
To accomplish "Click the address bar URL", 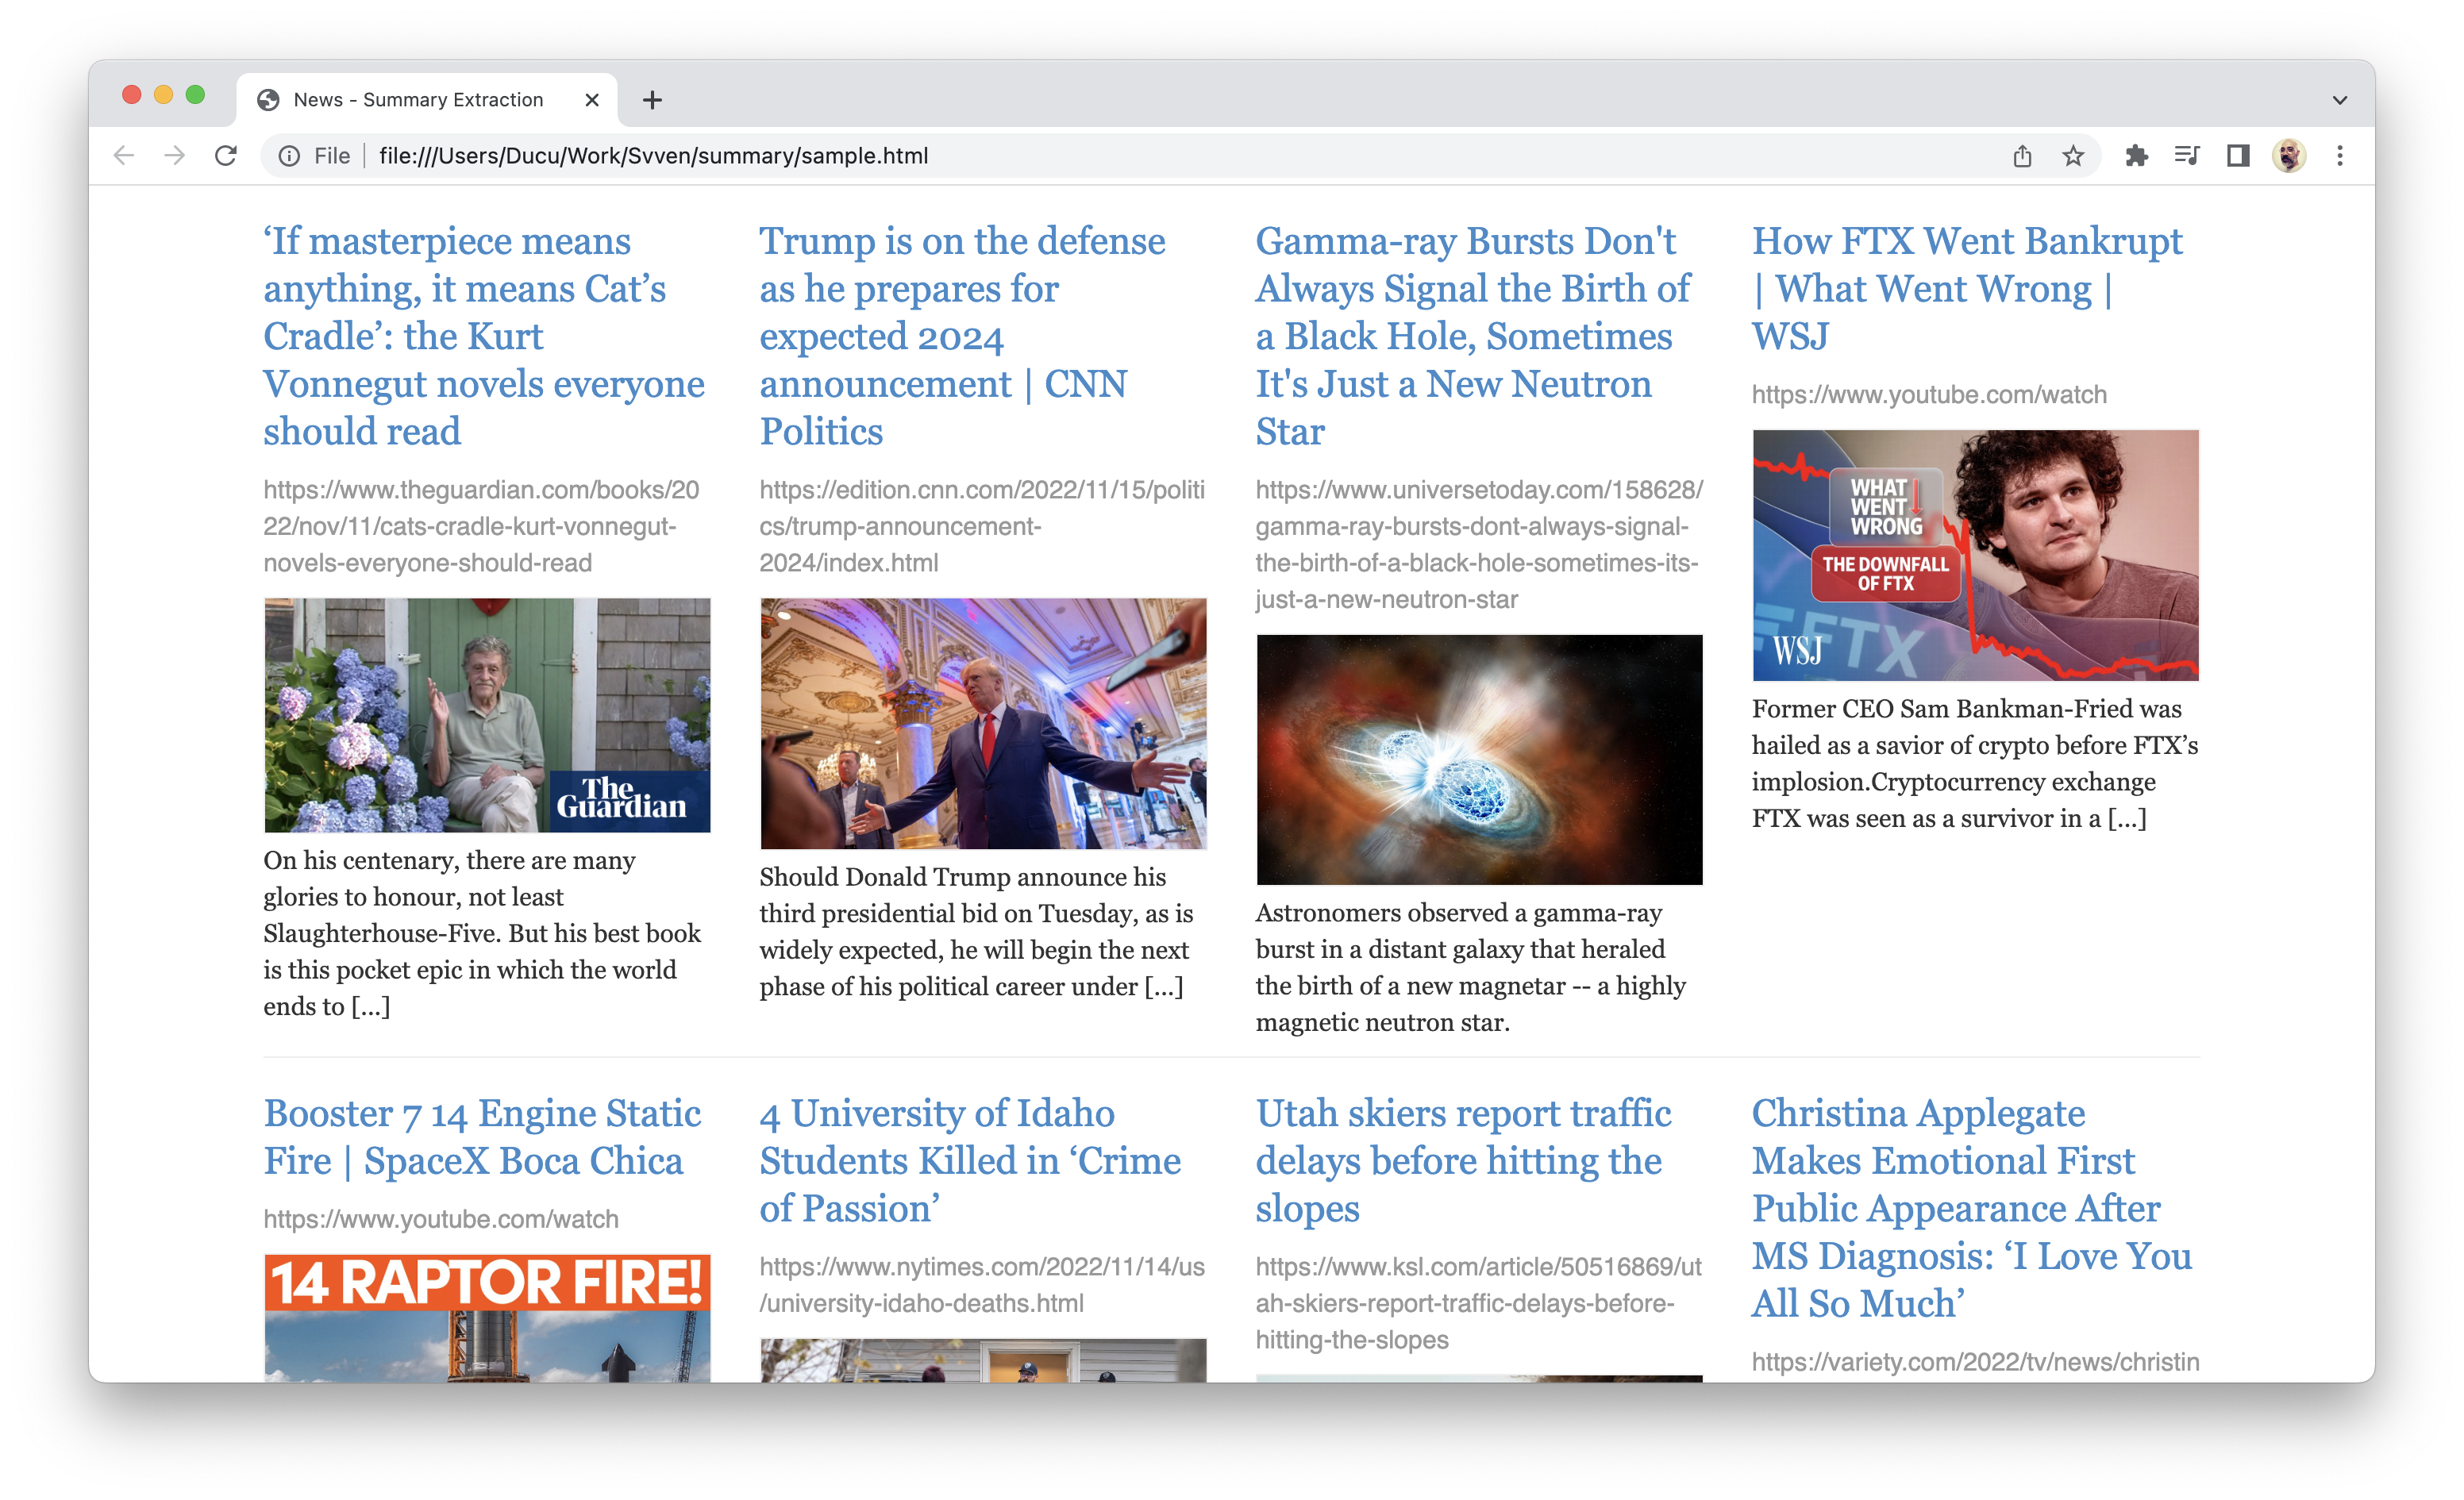I will 654,156.
